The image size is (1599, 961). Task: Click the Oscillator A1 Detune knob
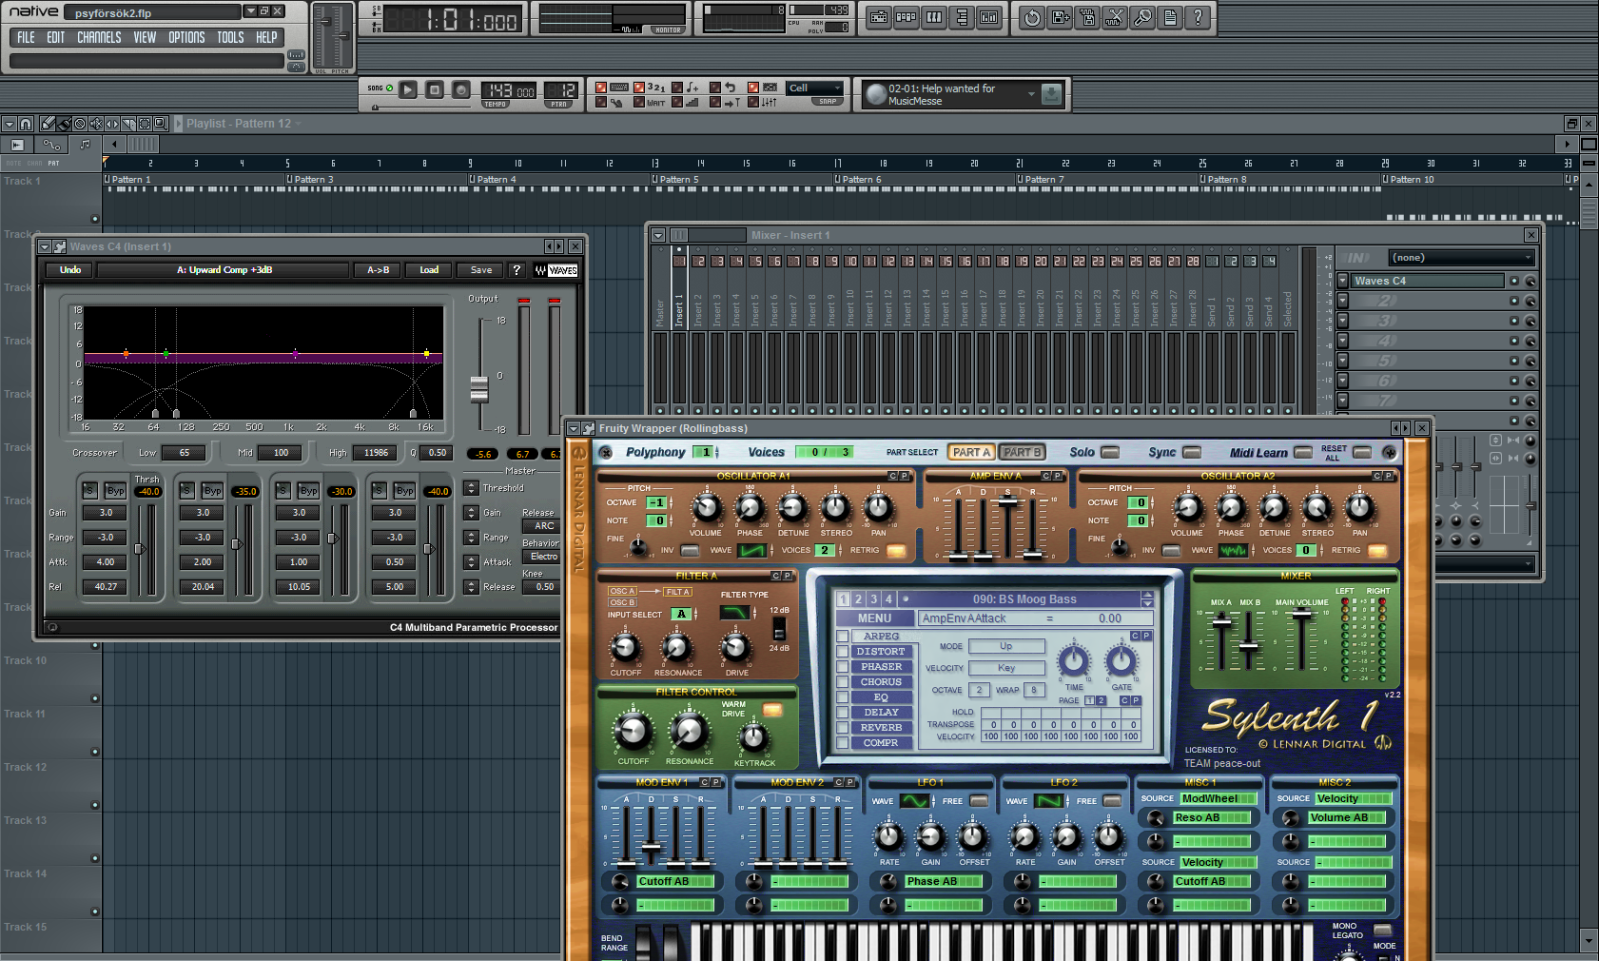(x=793, y=508)
